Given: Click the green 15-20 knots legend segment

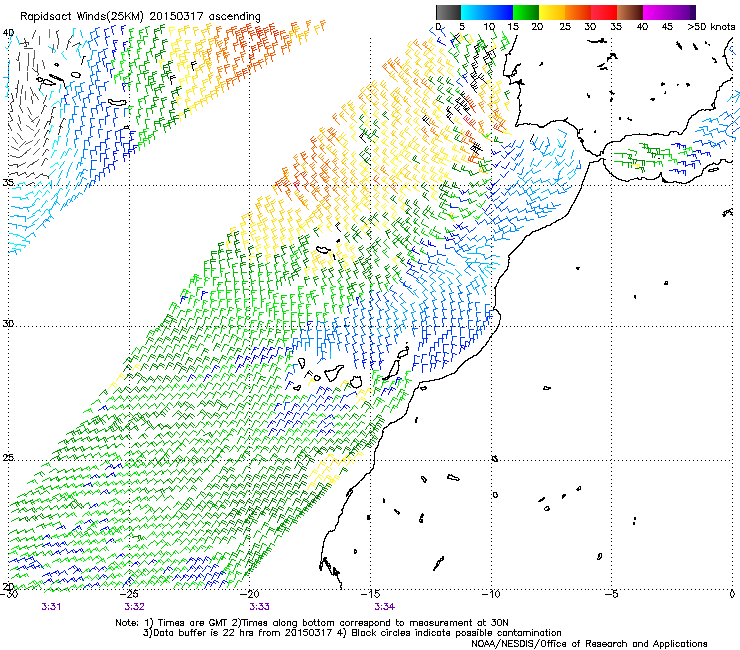Looking at the screenshot, I should pyautogui.click(x=526, y=12).
